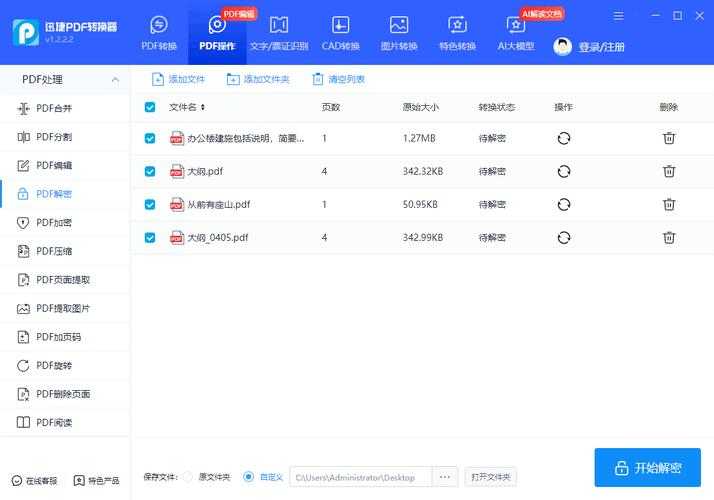
Task: Browse for folder with the ellipsis button
Action: tap(445, 477)
